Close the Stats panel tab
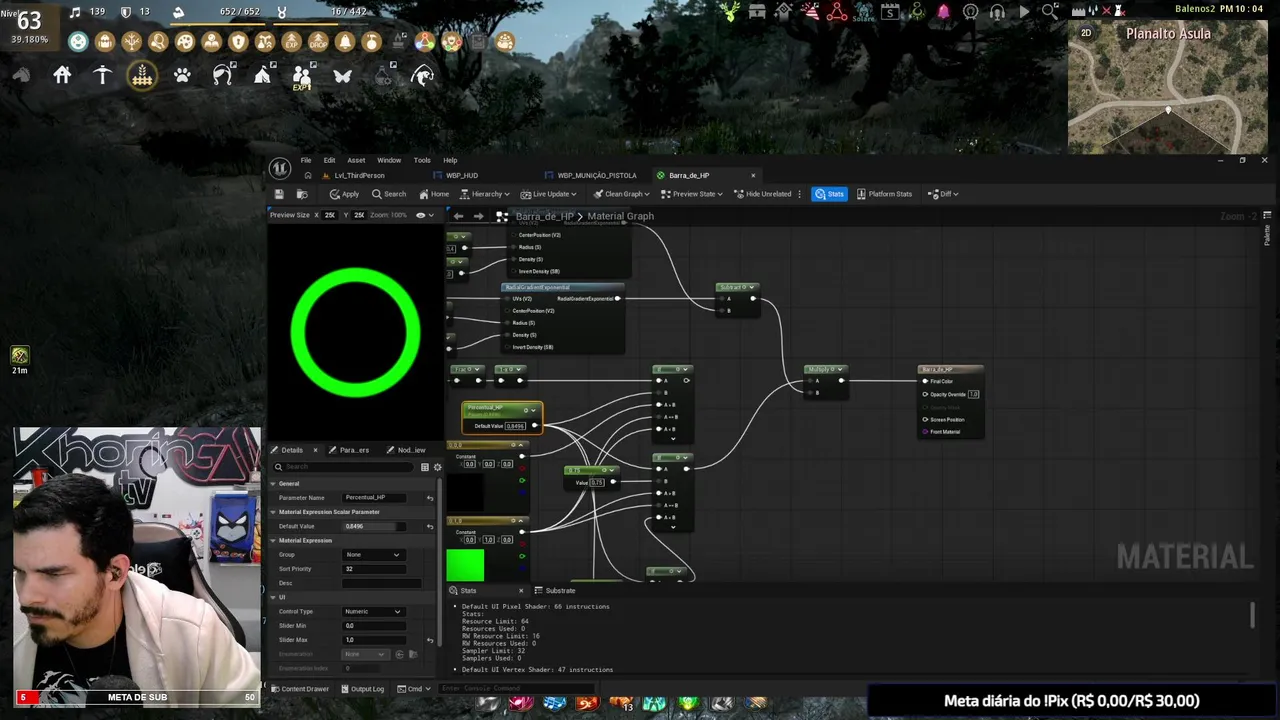Screen dimensions: 1280x720 521,591
